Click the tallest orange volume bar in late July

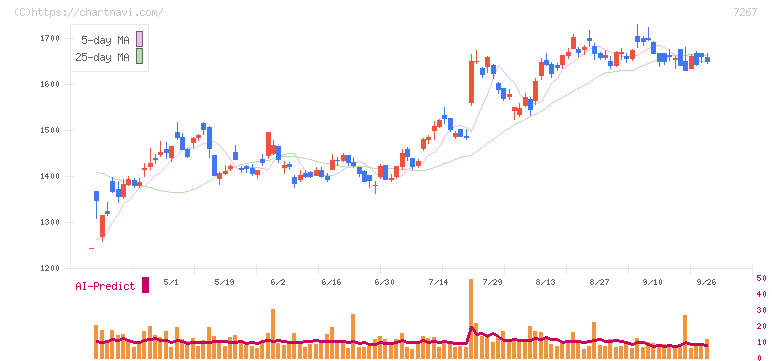471,319
